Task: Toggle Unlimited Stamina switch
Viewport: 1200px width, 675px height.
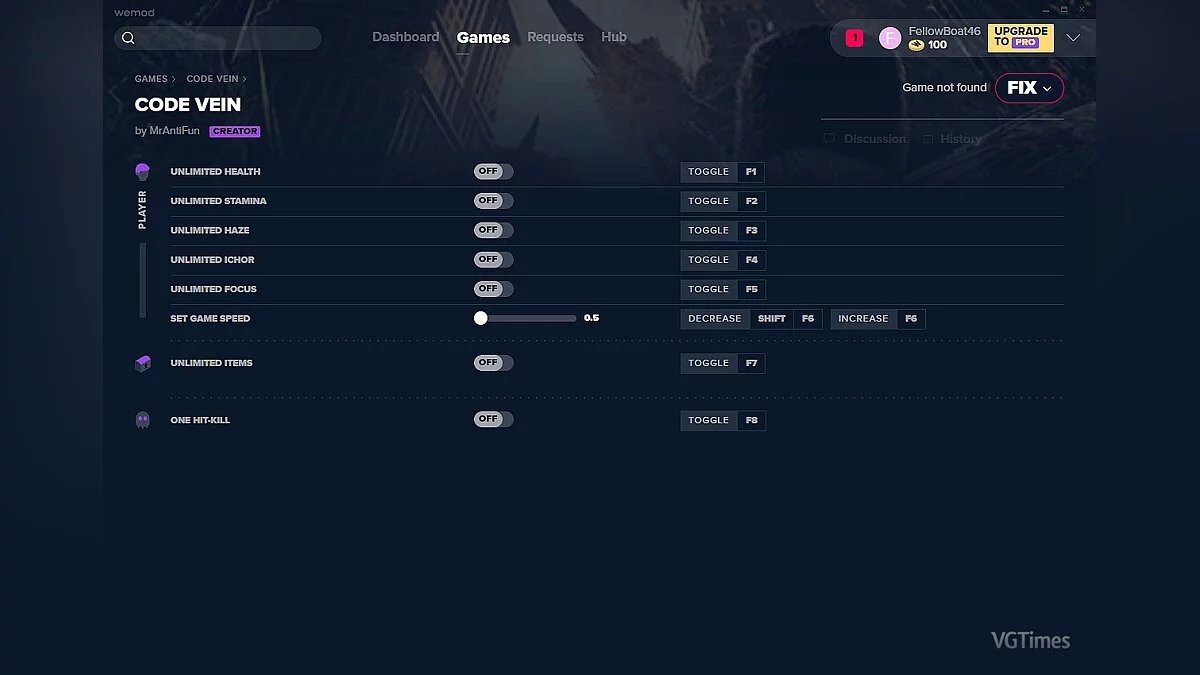Action: (493, 201)
